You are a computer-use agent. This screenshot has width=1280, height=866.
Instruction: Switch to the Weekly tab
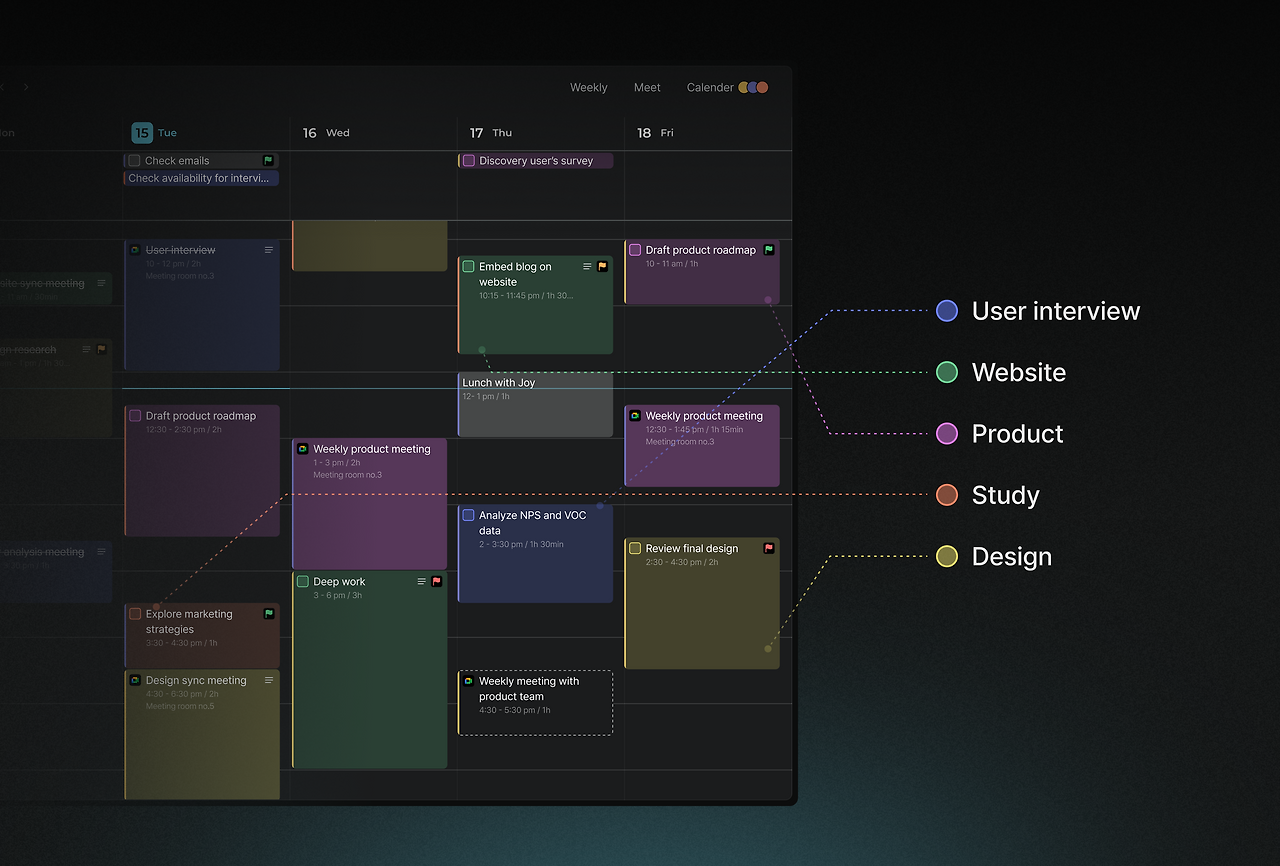pyautogui.click(x=588, y=87)
